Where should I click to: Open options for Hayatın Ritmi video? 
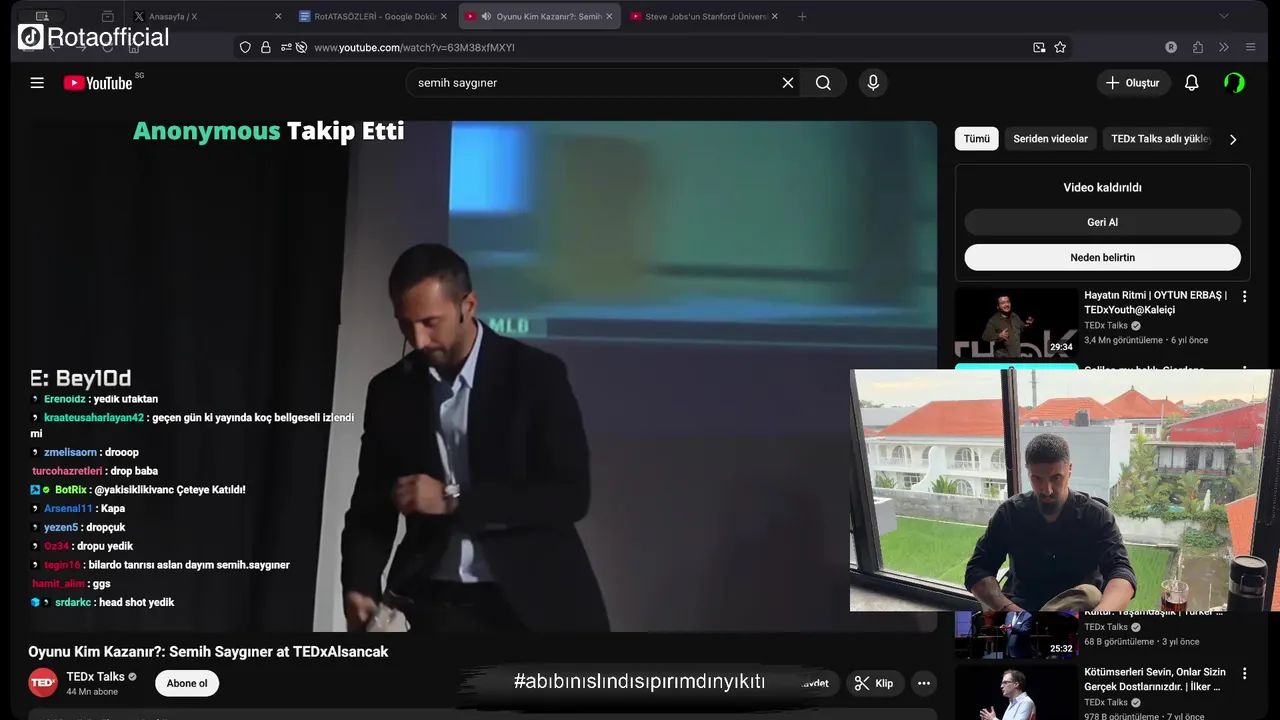tap(1245, 297)
